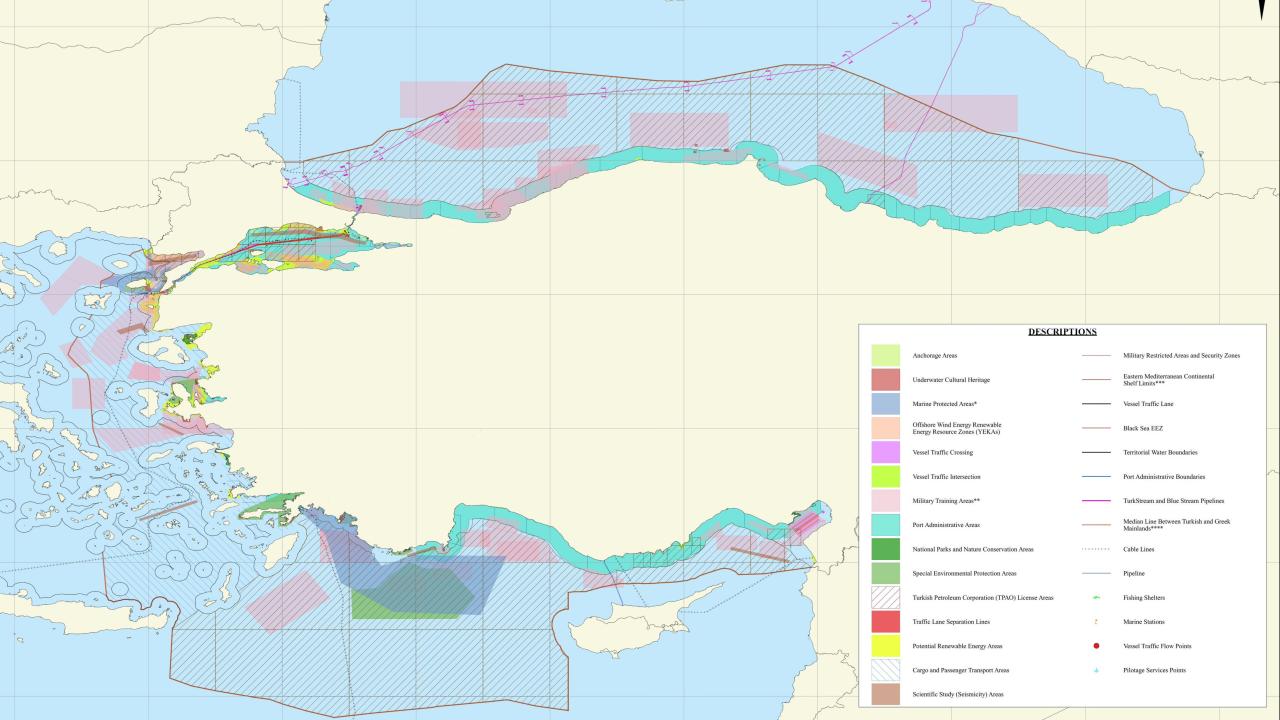
Task: Click the Underwater Cultural Heritage swatch
Action: tap(887, 379)
